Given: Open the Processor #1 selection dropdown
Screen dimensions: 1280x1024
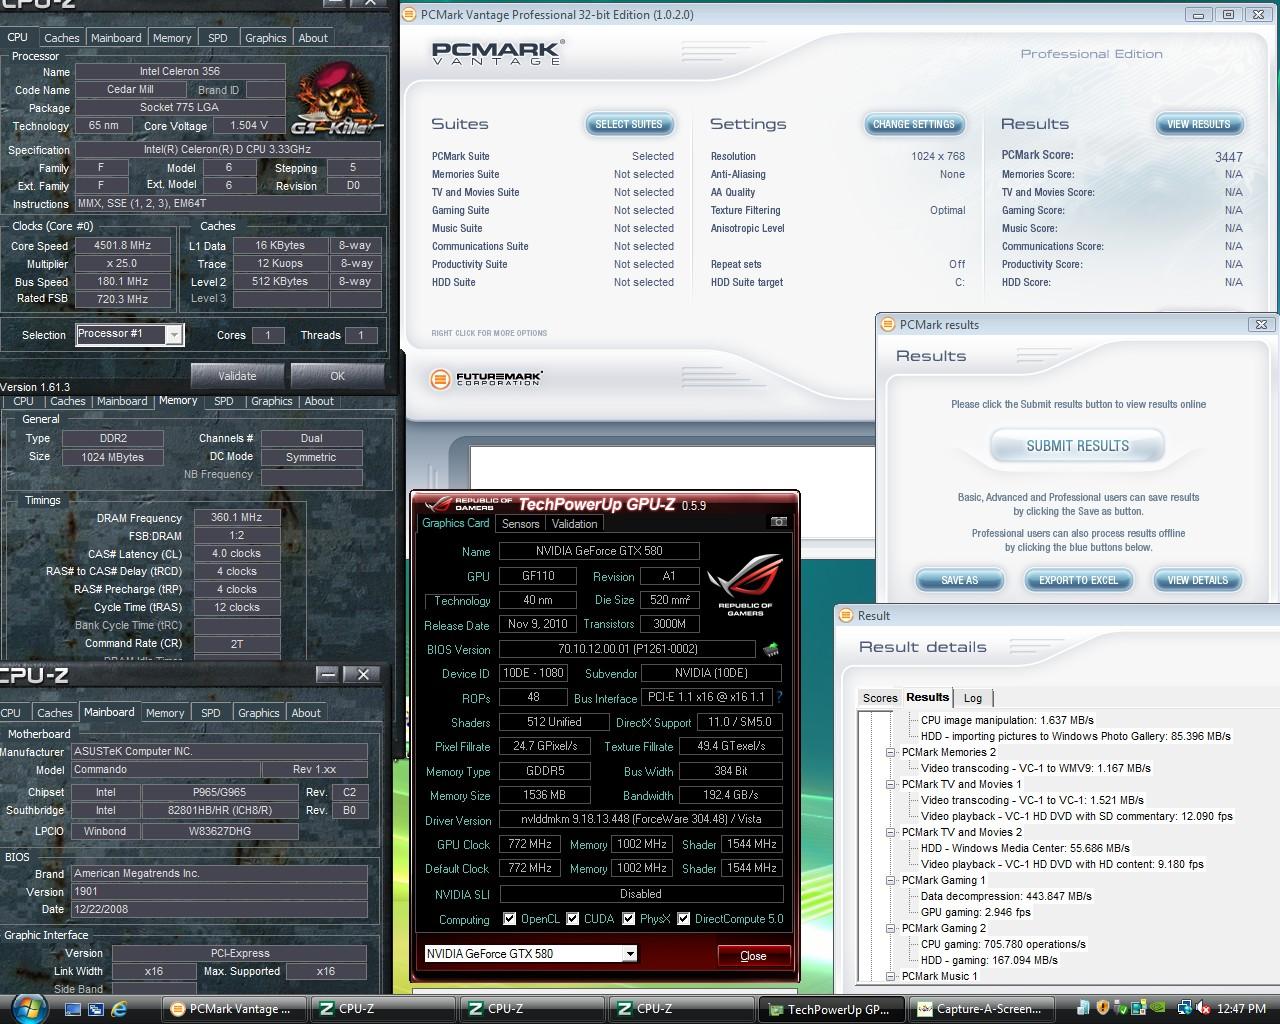Looking at the screenshot, I should [x=174, y=335].
